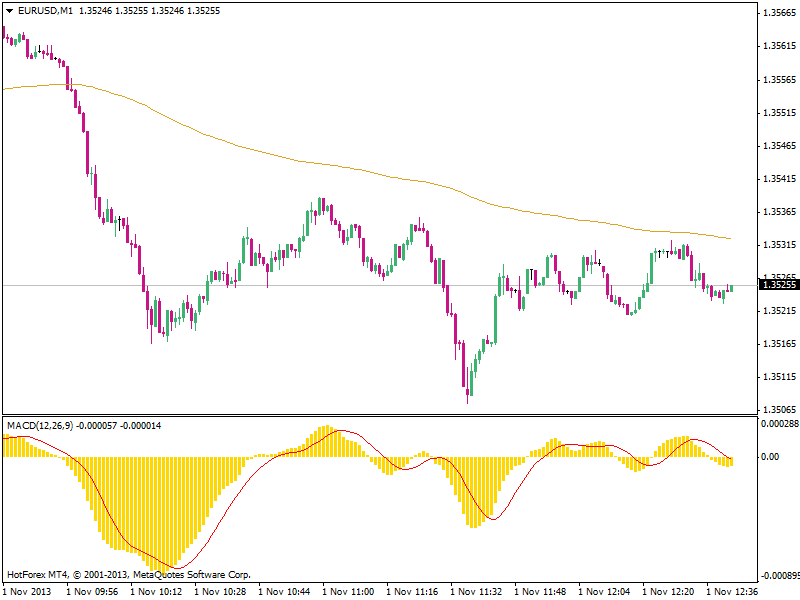Click price scale label 1.35465
This screenshot has height=600, width=800.
tap(779, 146)
